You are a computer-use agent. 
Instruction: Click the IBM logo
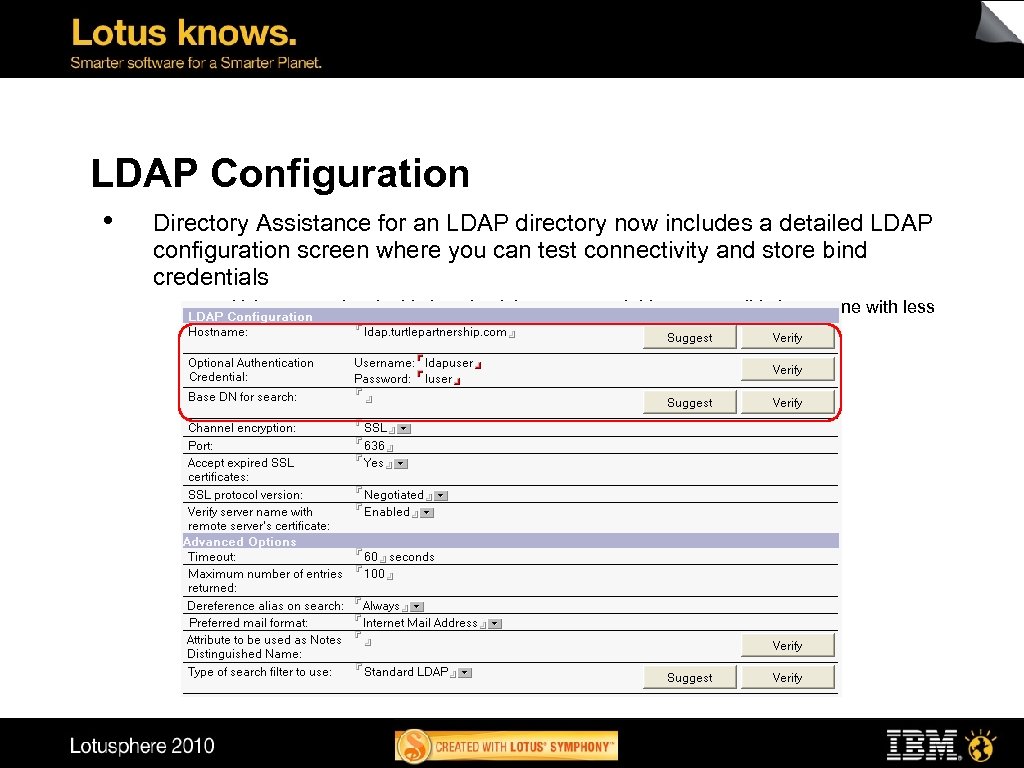click(x=920, y=744)
